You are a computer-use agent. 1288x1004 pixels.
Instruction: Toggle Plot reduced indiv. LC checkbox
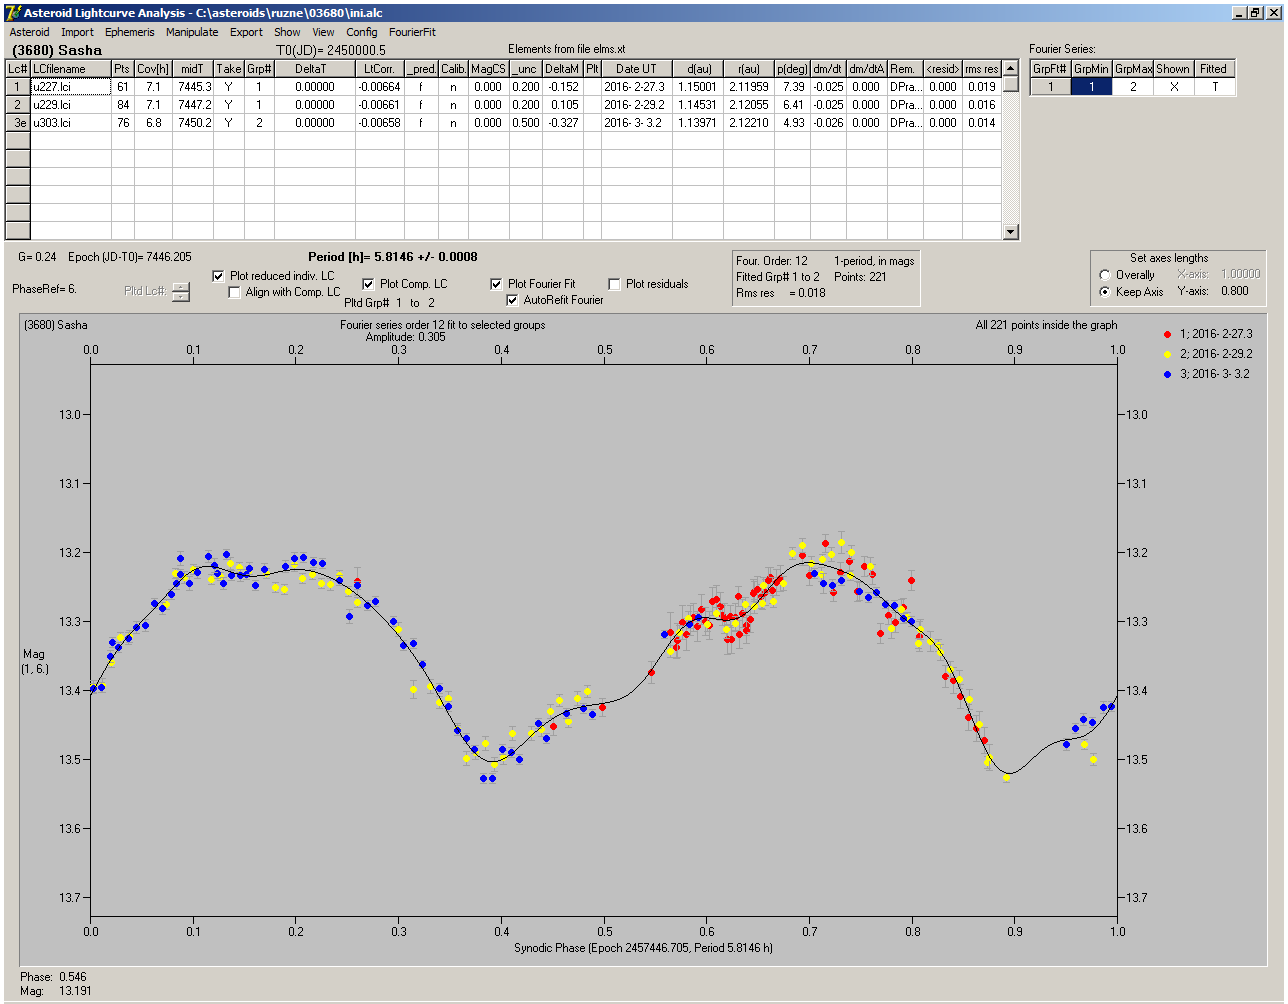[219, 276]
